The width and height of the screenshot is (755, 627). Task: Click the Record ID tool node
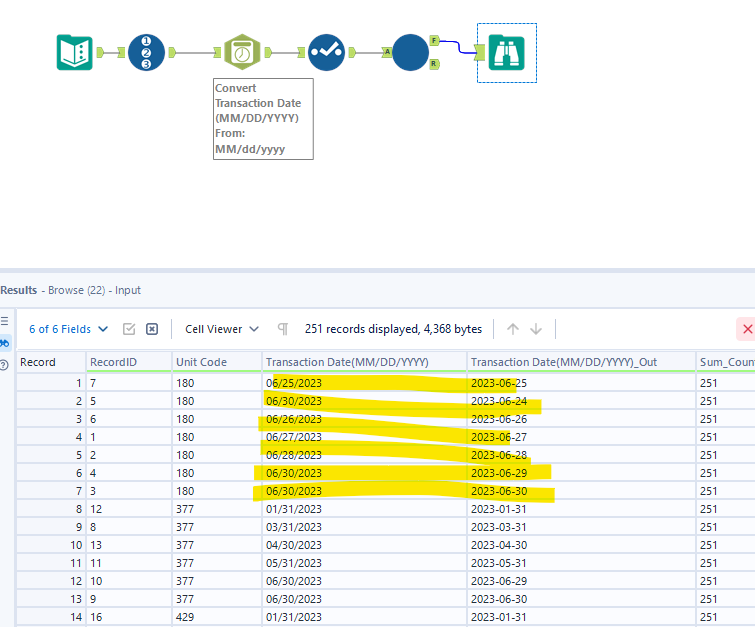tap(147, 52)
